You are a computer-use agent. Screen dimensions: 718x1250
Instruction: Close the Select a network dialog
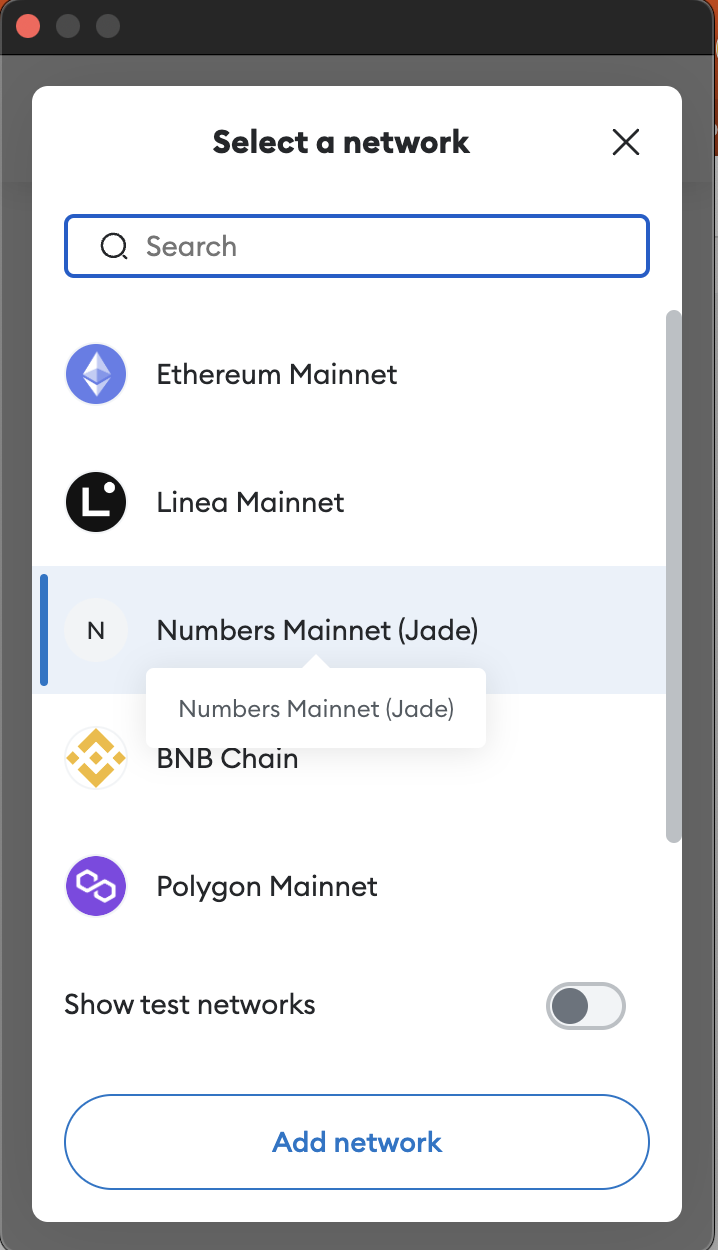pyautogui.click(x=626, y=142)
